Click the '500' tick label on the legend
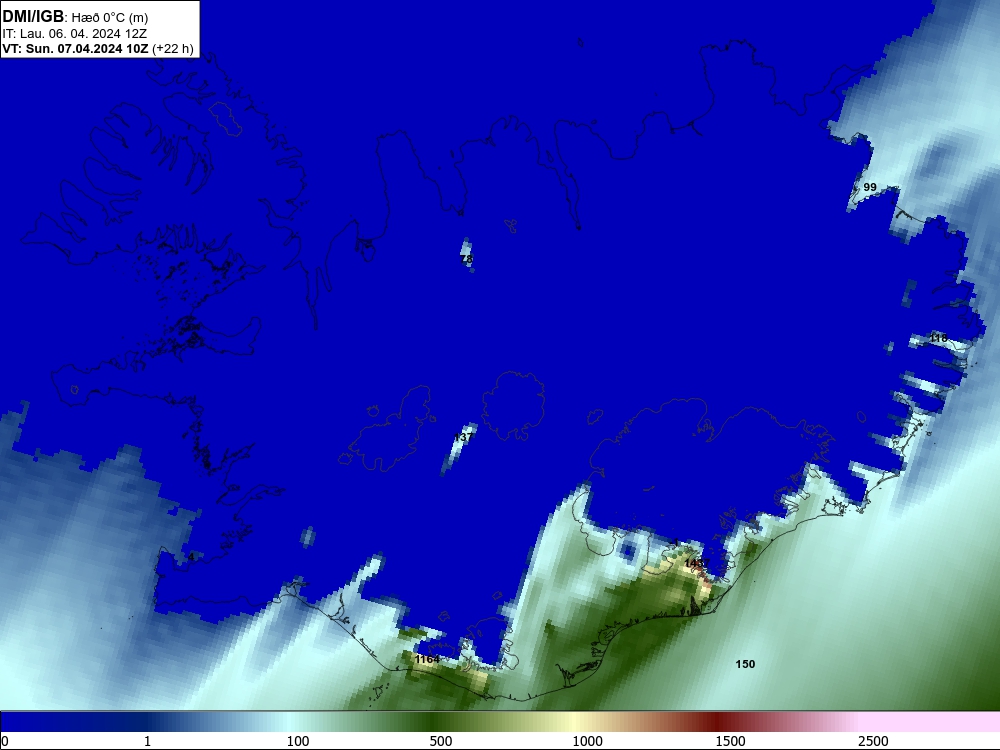Image resolution: width=1000 pixels, height=750 pixels. click(441, 741)
